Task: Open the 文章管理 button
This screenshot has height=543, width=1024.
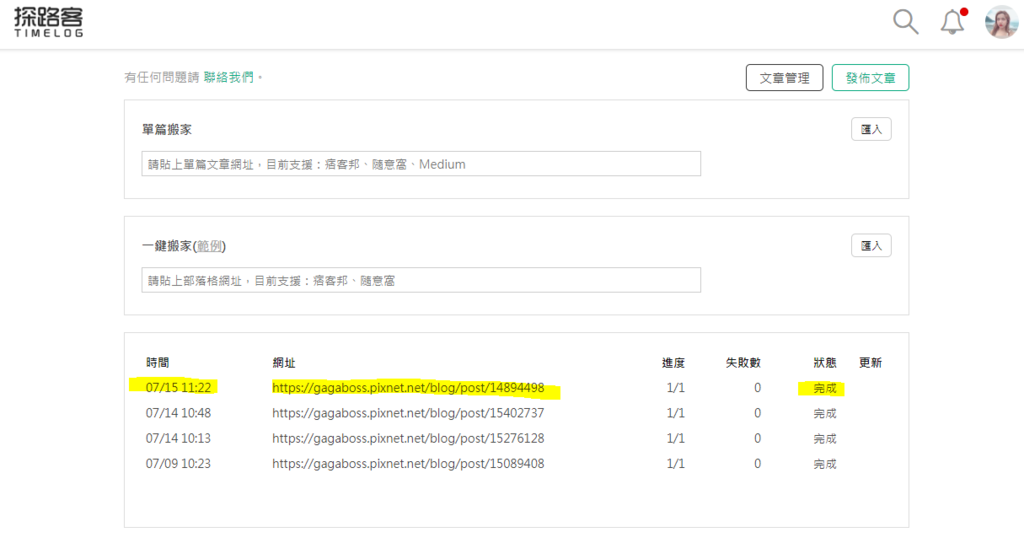Action: click(x=784, y=78)
